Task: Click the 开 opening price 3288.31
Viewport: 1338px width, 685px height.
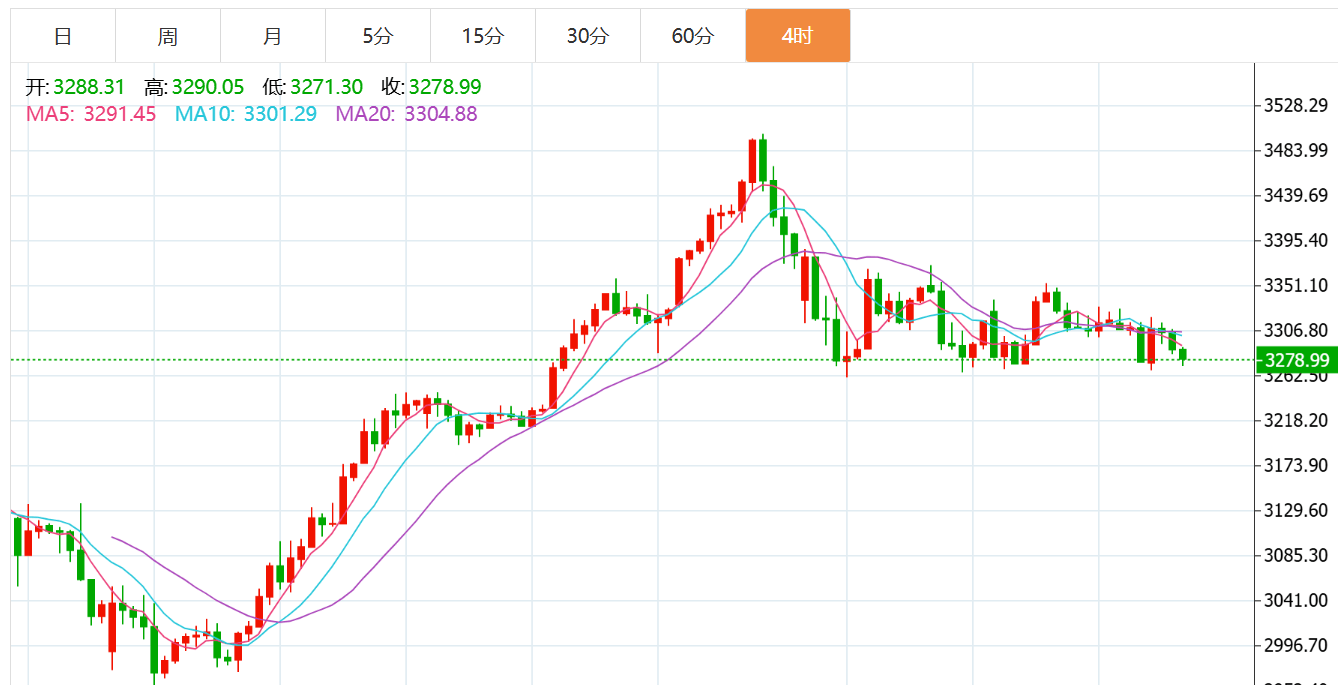Action: pyautogui.click(x=89, y=88)
